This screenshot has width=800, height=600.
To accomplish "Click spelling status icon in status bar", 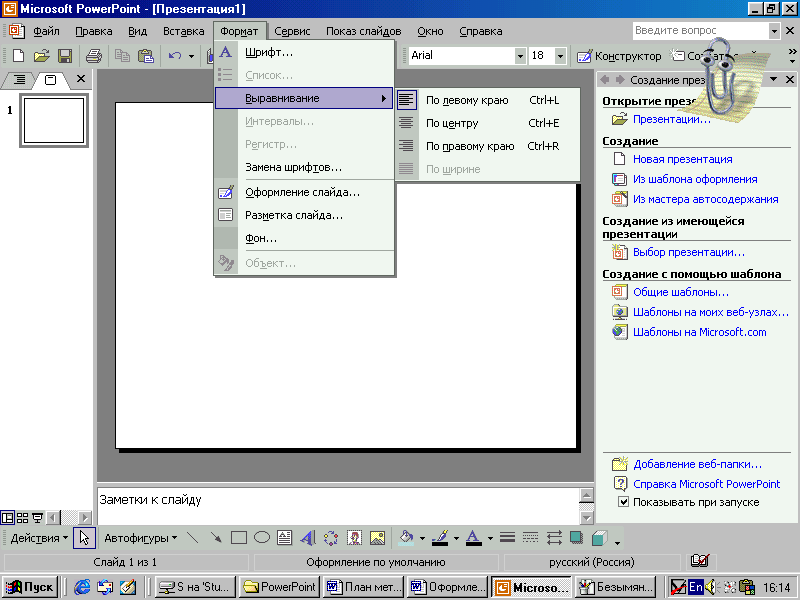I will [x=699, y=562].
